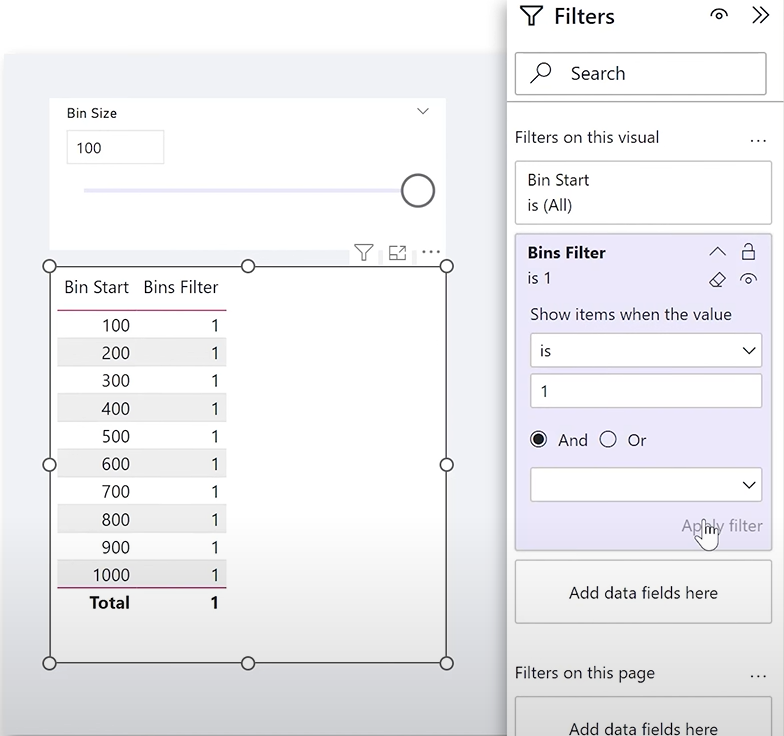The height and width of the screenshot is (736, 784).
Task: Collapse the Bins Filter card chevron
Action: coord(718,252)
